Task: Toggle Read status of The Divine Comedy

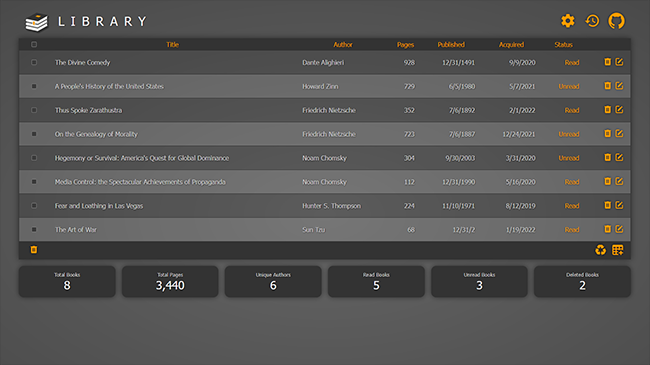Action: coord(572,63)
